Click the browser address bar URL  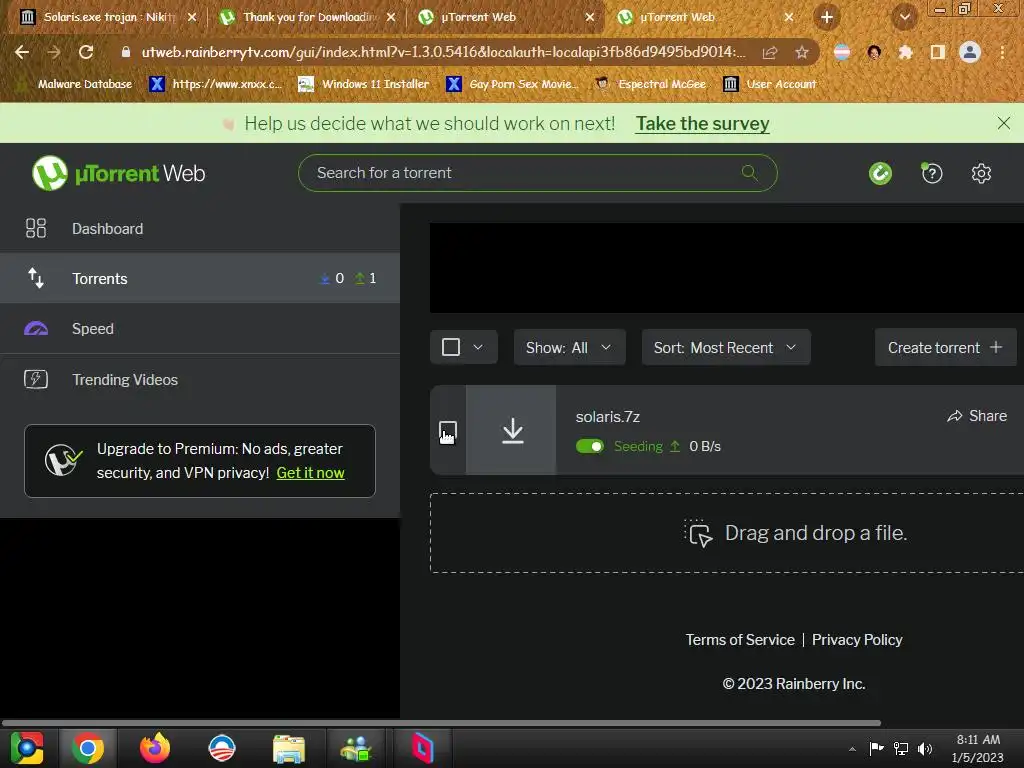tap(443, 52)
